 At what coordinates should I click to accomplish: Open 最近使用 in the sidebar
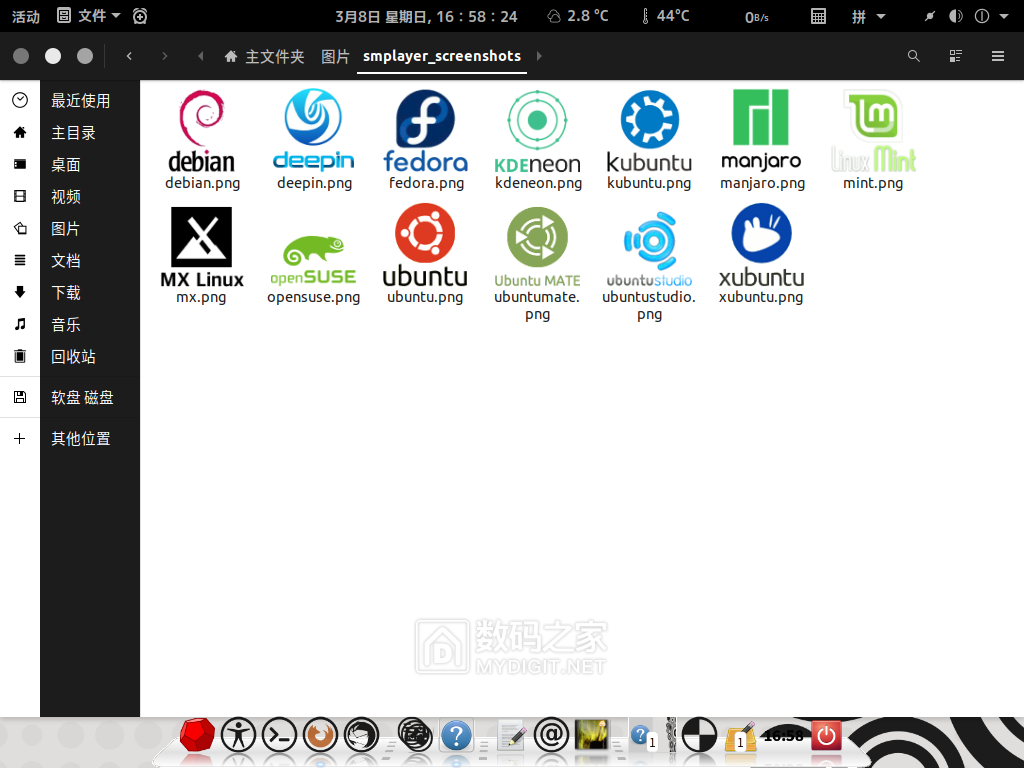(x=80, y=101)
